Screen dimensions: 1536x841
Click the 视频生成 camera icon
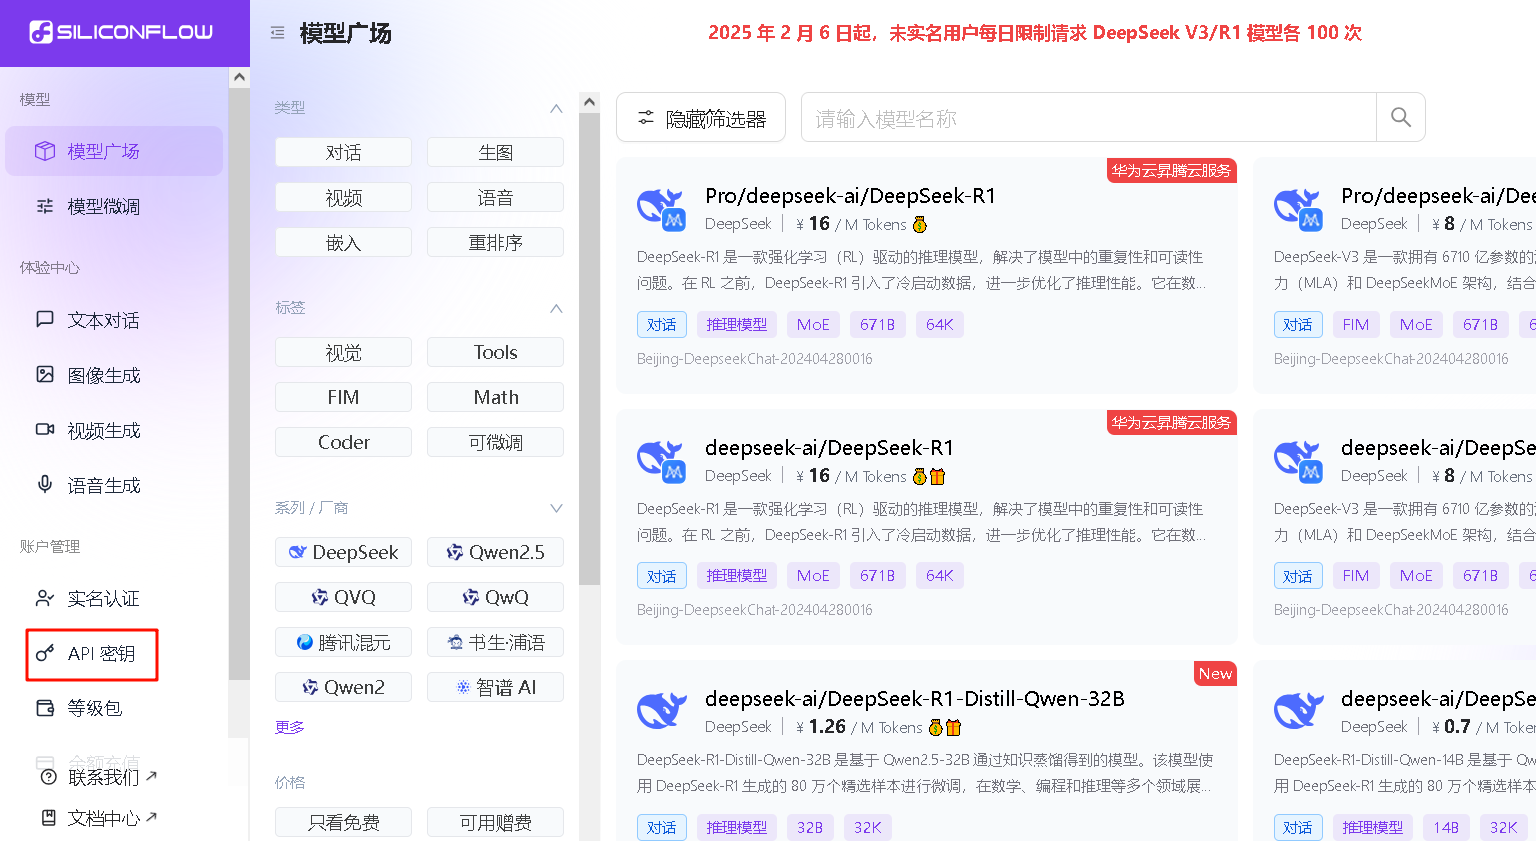[45, 429]
